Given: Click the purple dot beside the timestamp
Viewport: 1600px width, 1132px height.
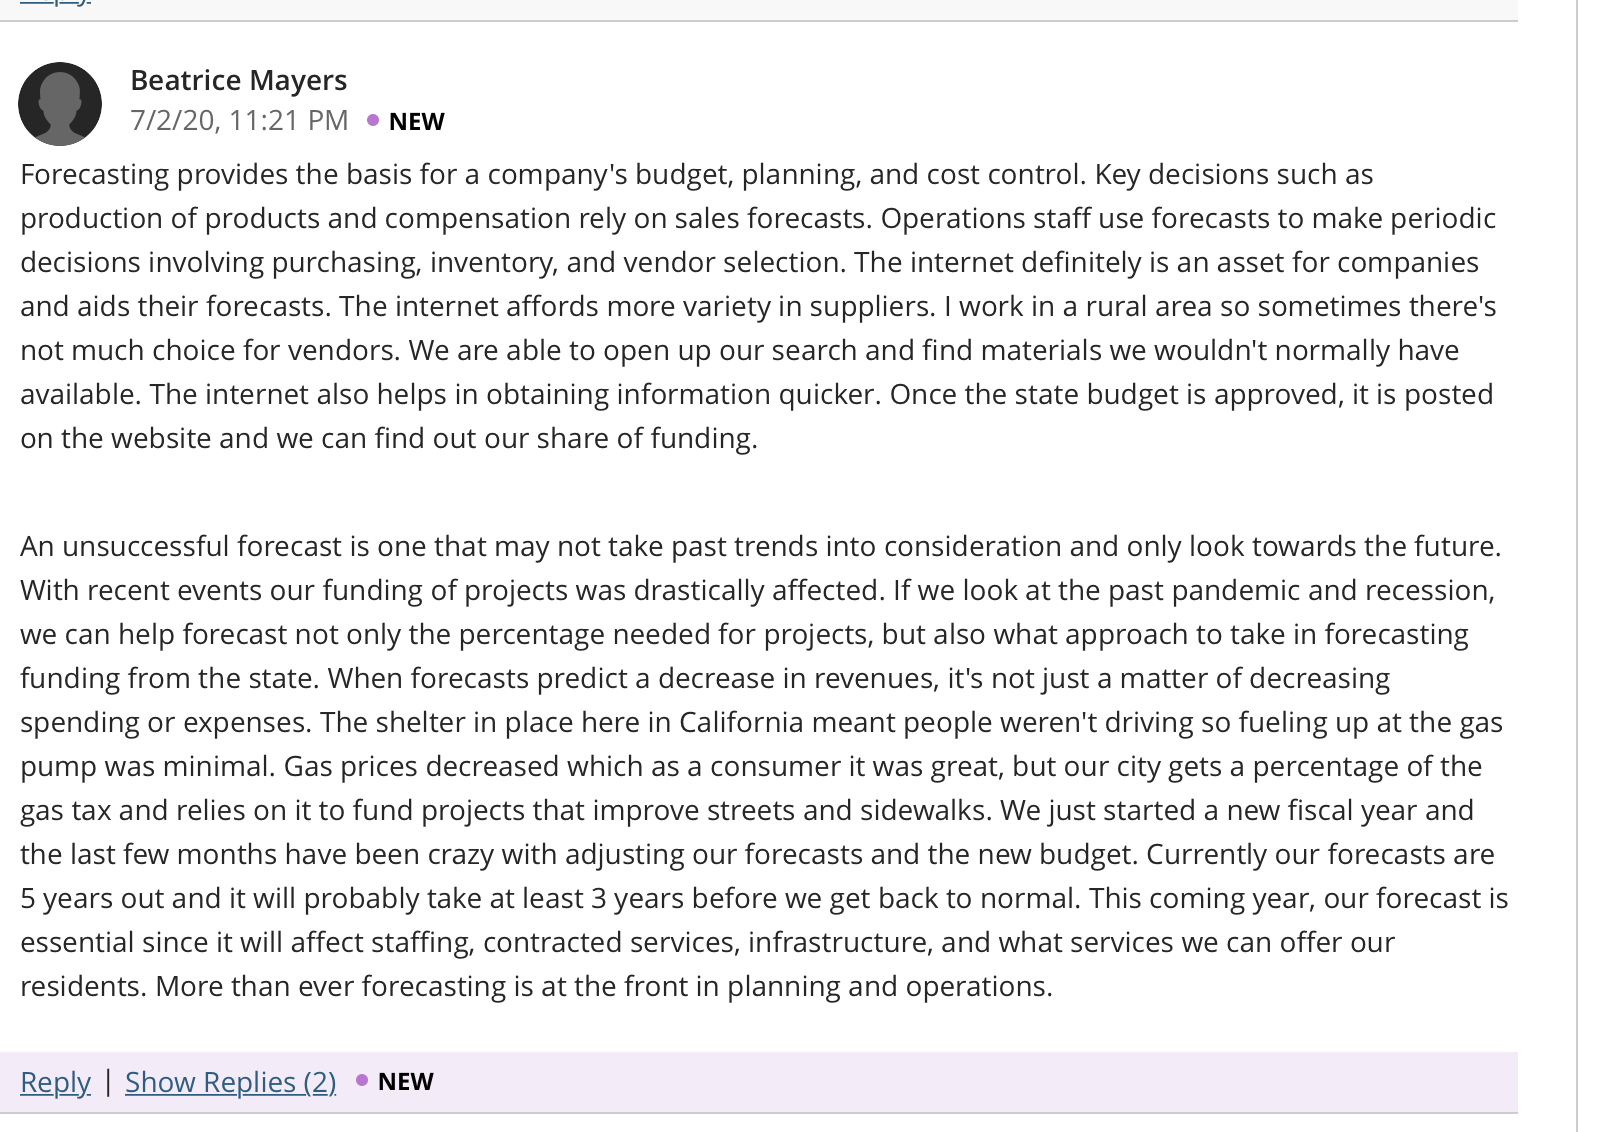Looking at the screenshot, I should click(373, 120).
